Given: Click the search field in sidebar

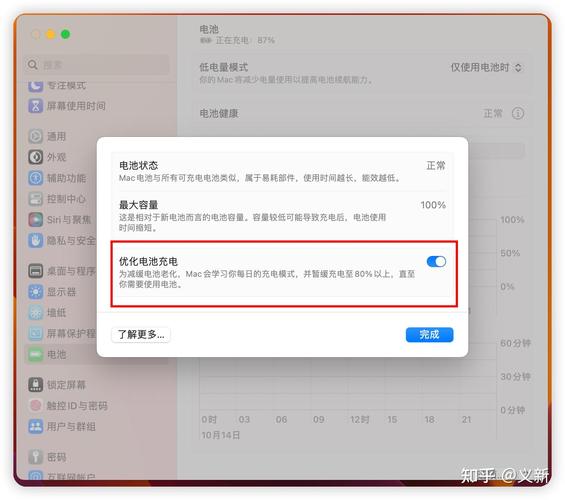Looking at the screenshot, I should tap(97, 65).
